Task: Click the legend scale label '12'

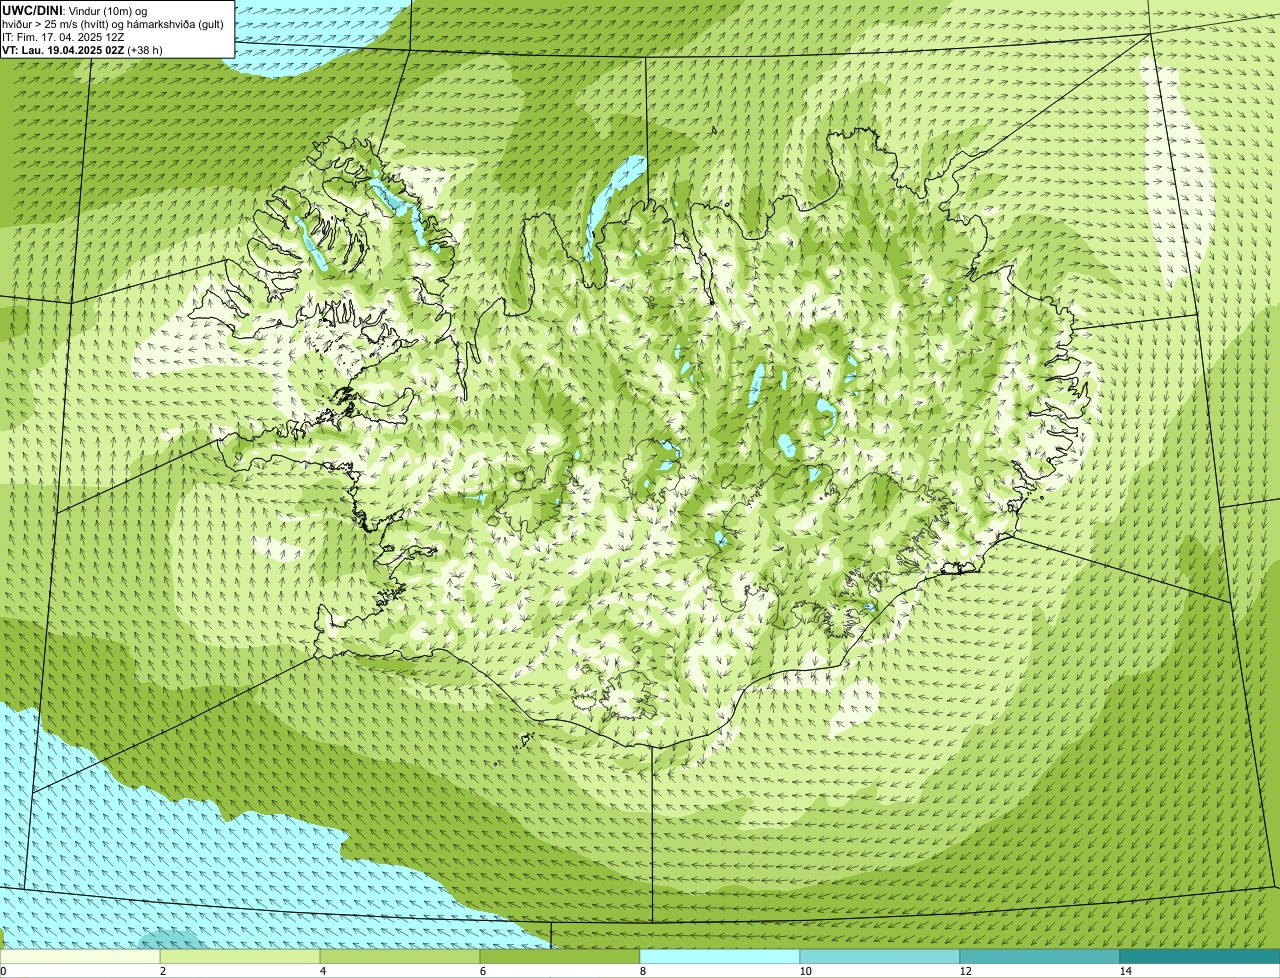Action: tap(965, 971)
